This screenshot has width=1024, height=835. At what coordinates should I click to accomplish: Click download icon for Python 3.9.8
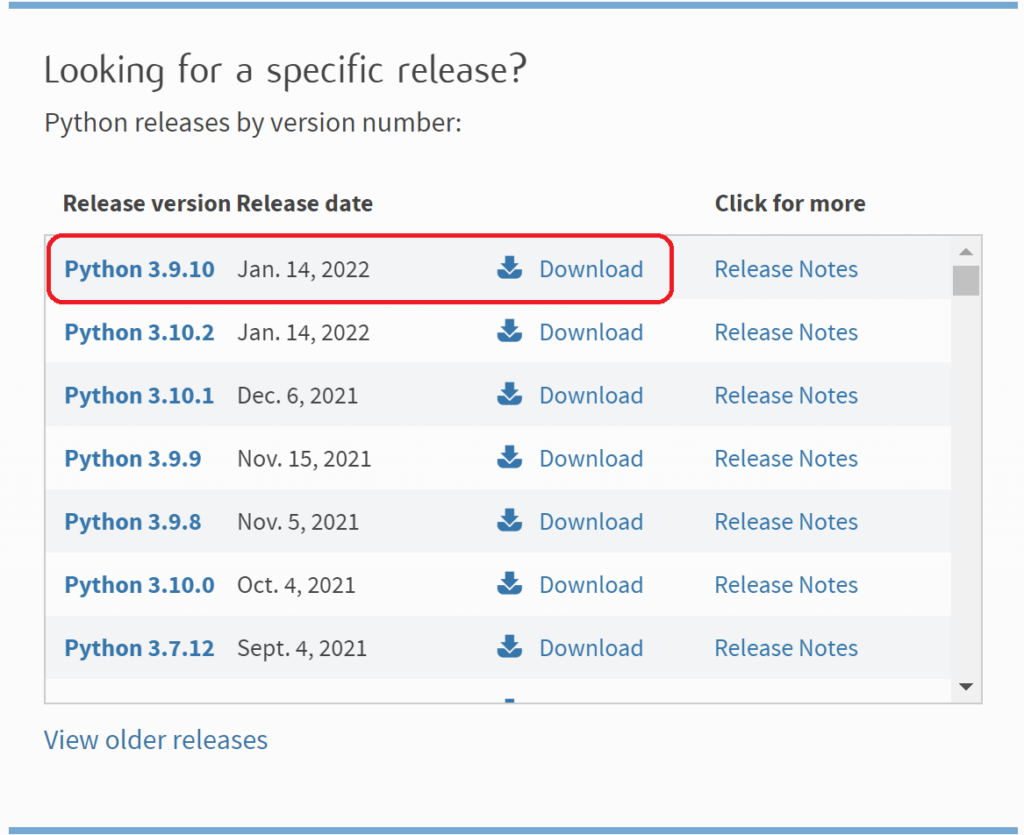(x=510, y=520)
